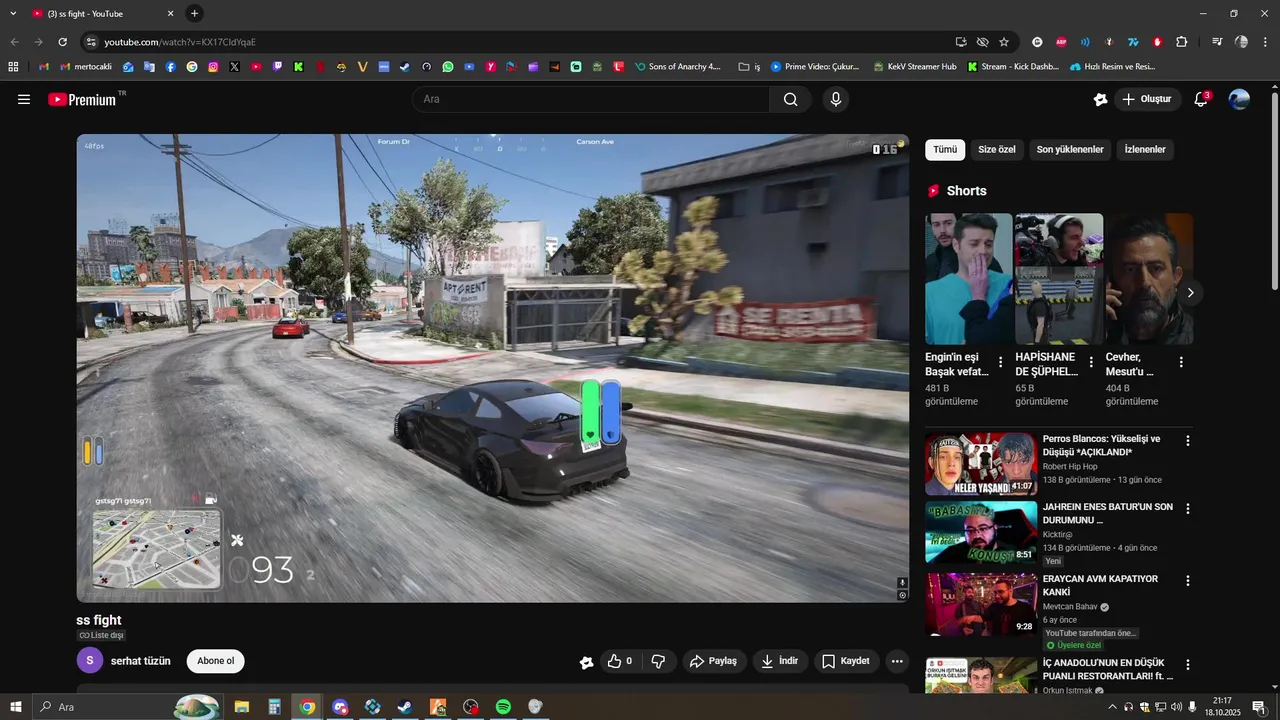This screenshot has height=720, width=1280.
Task: Select the İzlenenler filter chip
Action: click(1145, 150)
